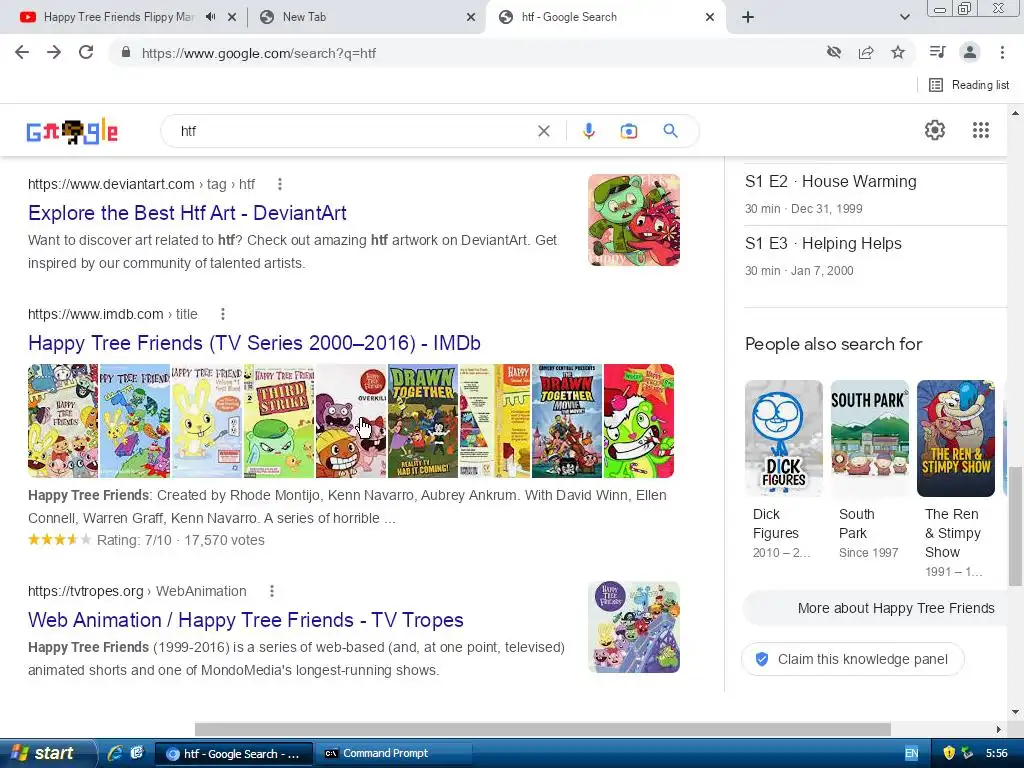Screen dimensions: 1024x768
Task: Switch to Command Prompt in taskbar
Action: point(394,754)
